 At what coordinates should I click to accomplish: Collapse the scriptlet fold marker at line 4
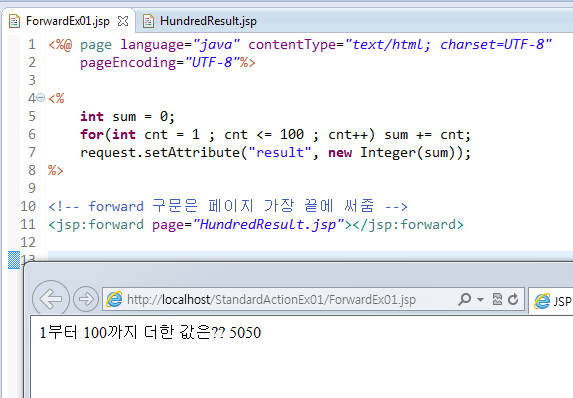(41, 98)
